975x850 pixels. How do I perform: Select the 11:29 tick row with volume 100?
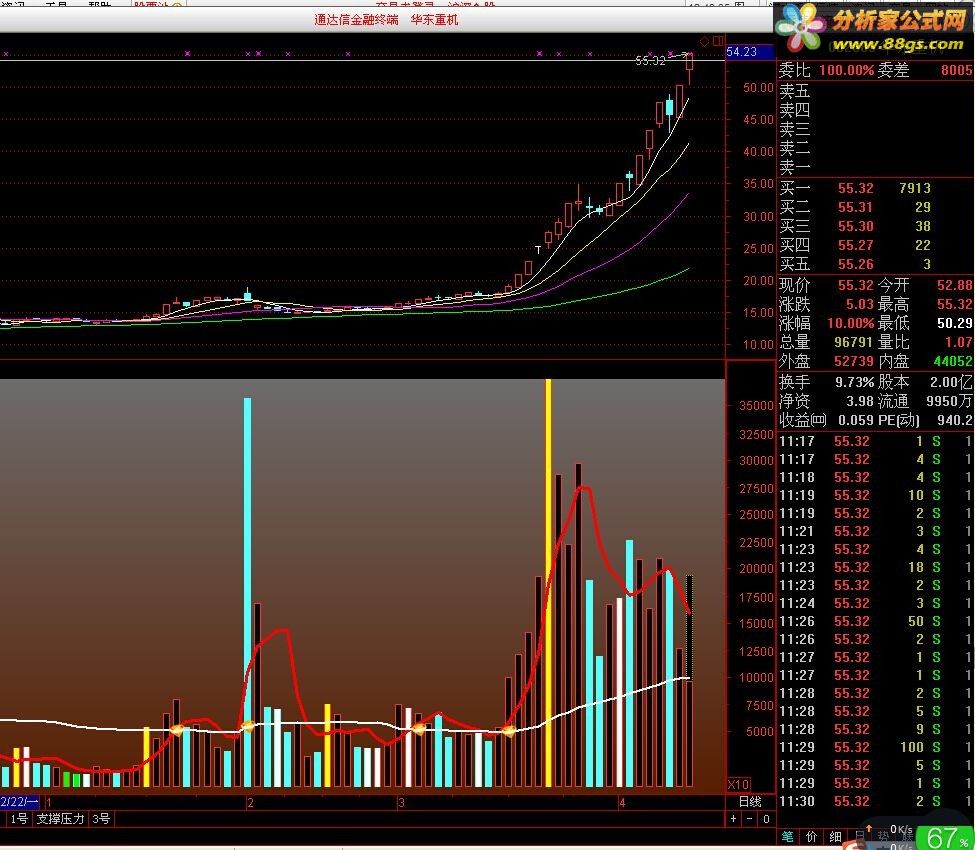click(x=875, y=747)
